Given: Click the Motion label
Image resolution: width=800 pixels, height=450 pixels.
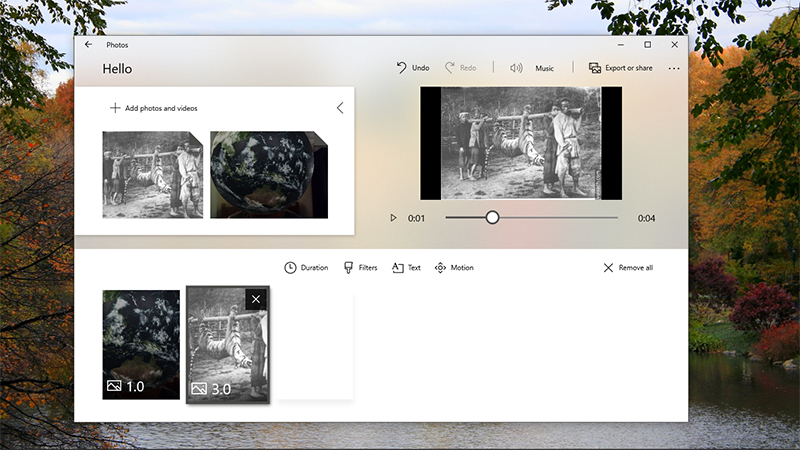Looking at the screenshot, I should point(462,268).
